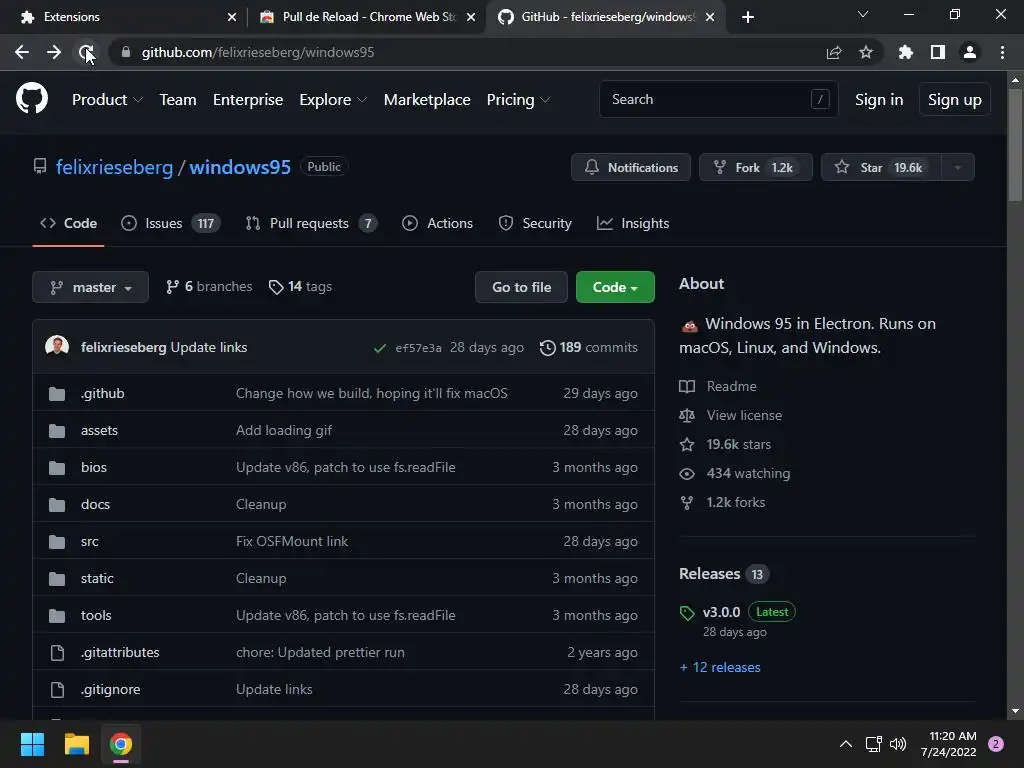This screenshot has width=1024, height=768.
Task: Switch to the Code tab
Action: point(69,223)
